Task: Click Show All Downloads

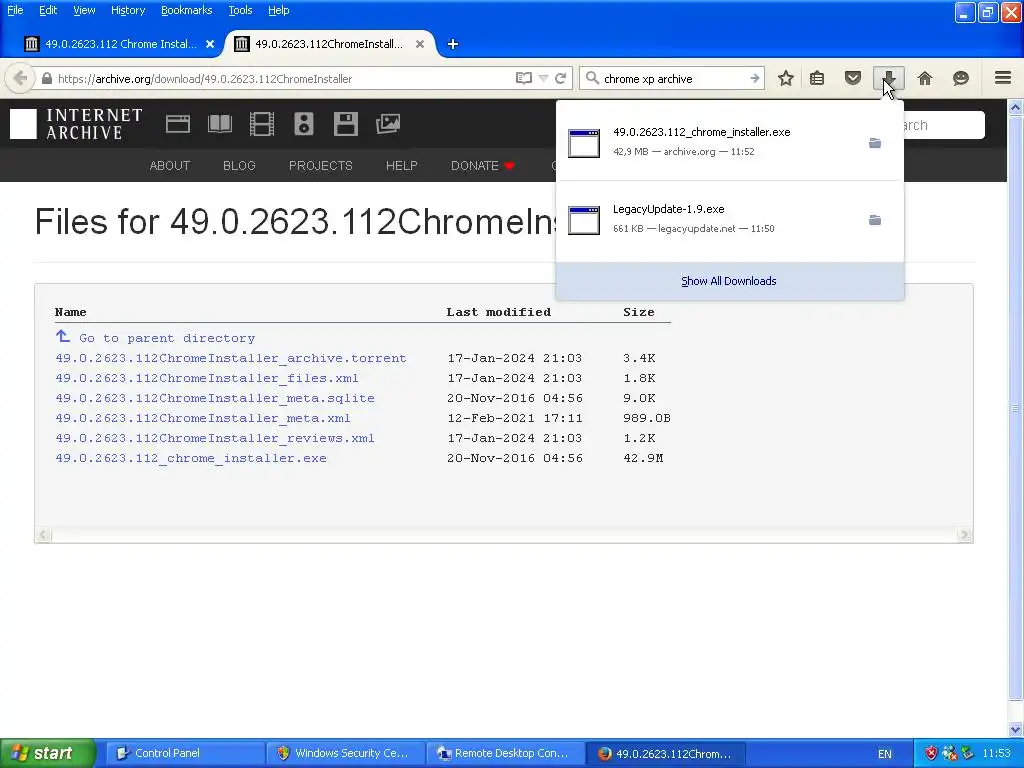Action: click(729, 281)
